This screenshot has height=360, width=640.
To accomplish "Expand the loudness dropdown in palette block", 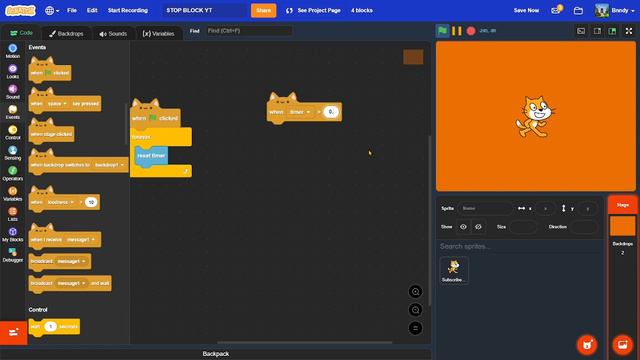I will click(x=60, y=202).
